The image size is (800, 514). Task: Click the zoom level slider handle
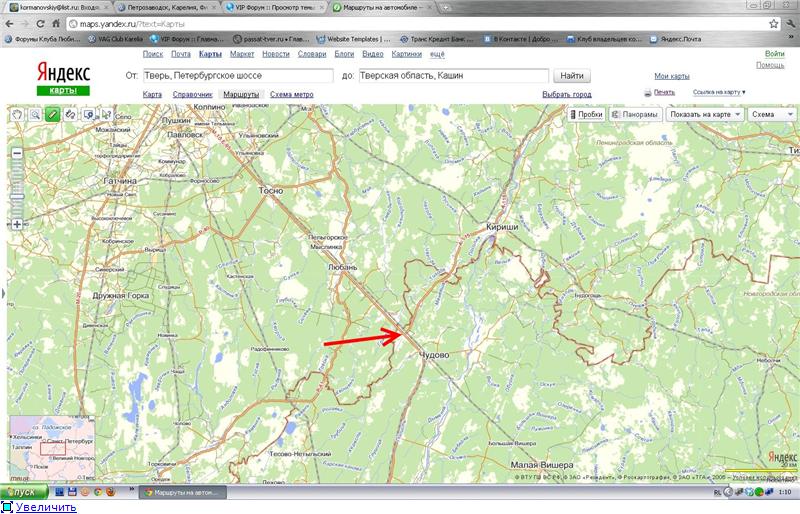click(17, 197)
